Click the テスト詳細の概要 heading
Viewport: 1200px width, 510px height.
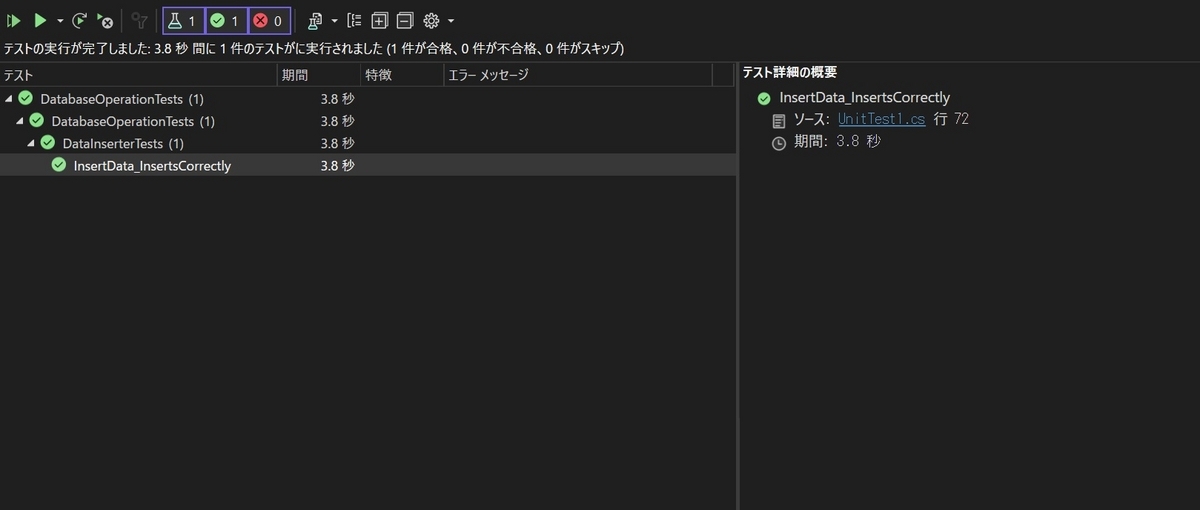(790, 72)
